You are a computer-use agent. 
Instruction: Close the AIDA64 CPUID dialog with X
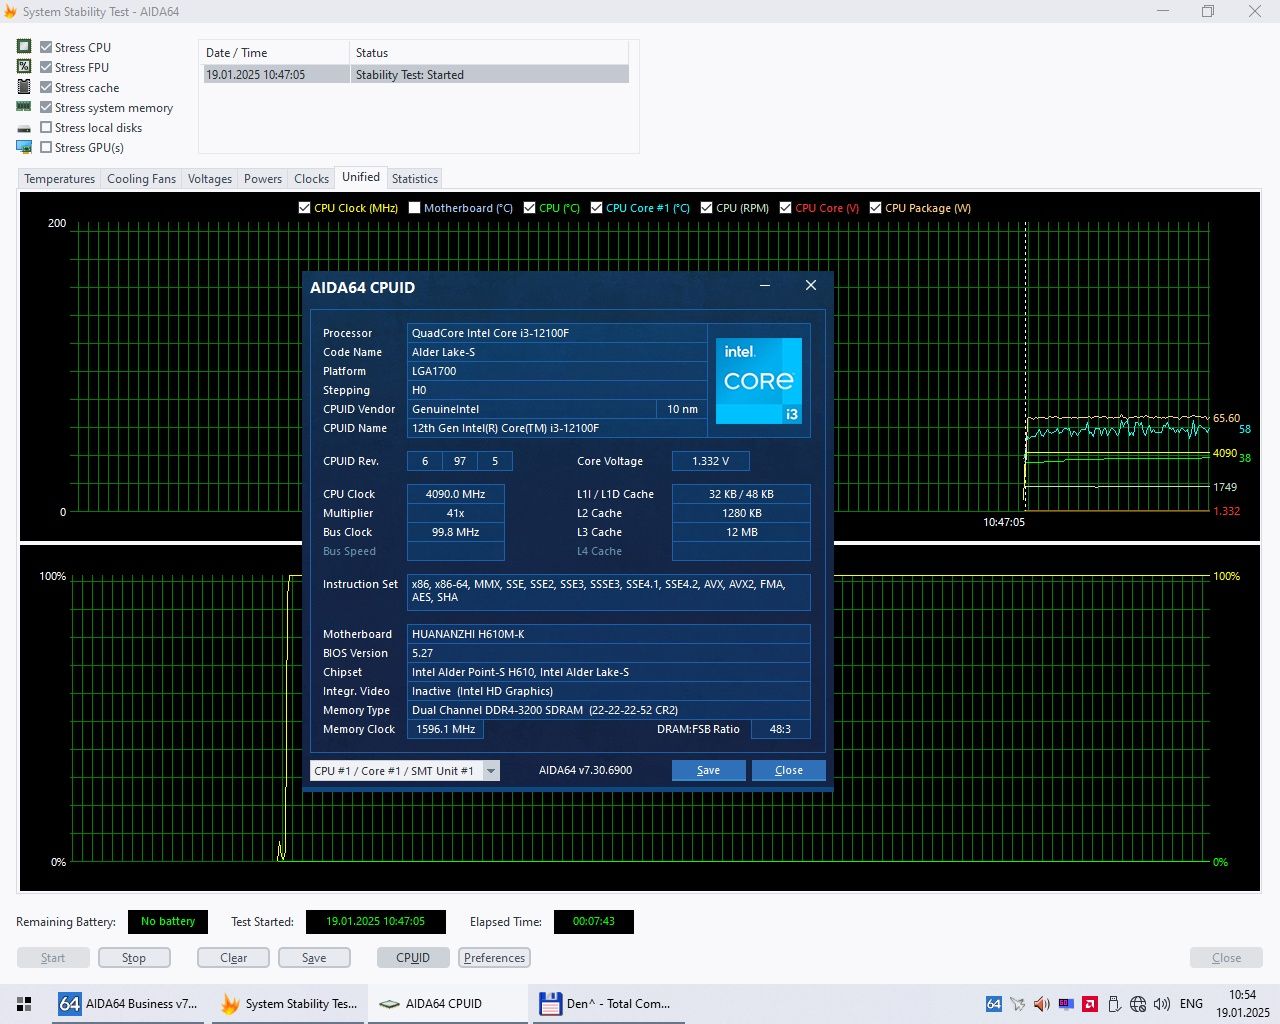click(811, 286)
